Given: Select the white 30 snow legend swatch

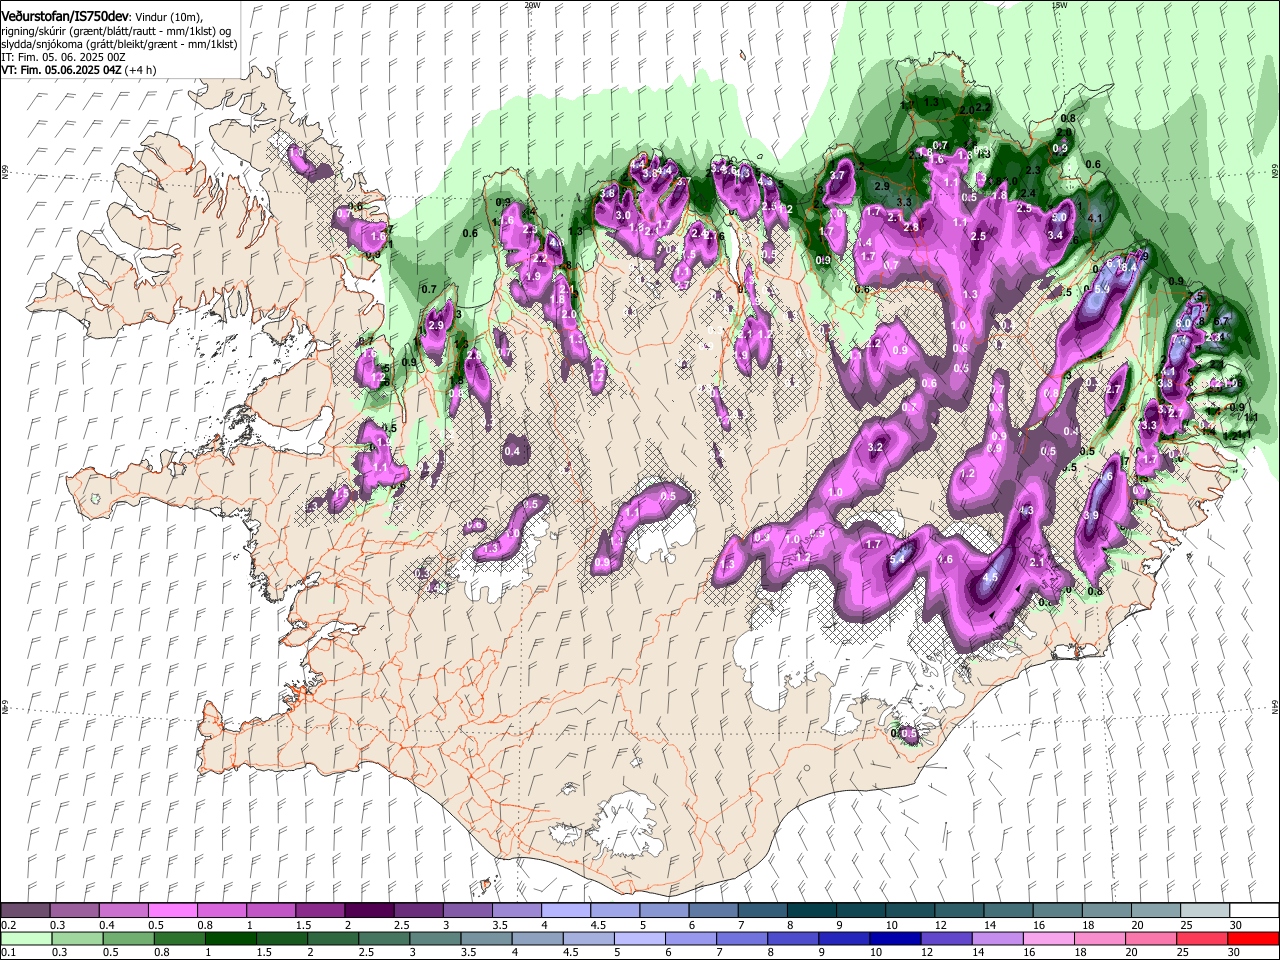Looking at the screenshot, I should tap(1252, 909).
